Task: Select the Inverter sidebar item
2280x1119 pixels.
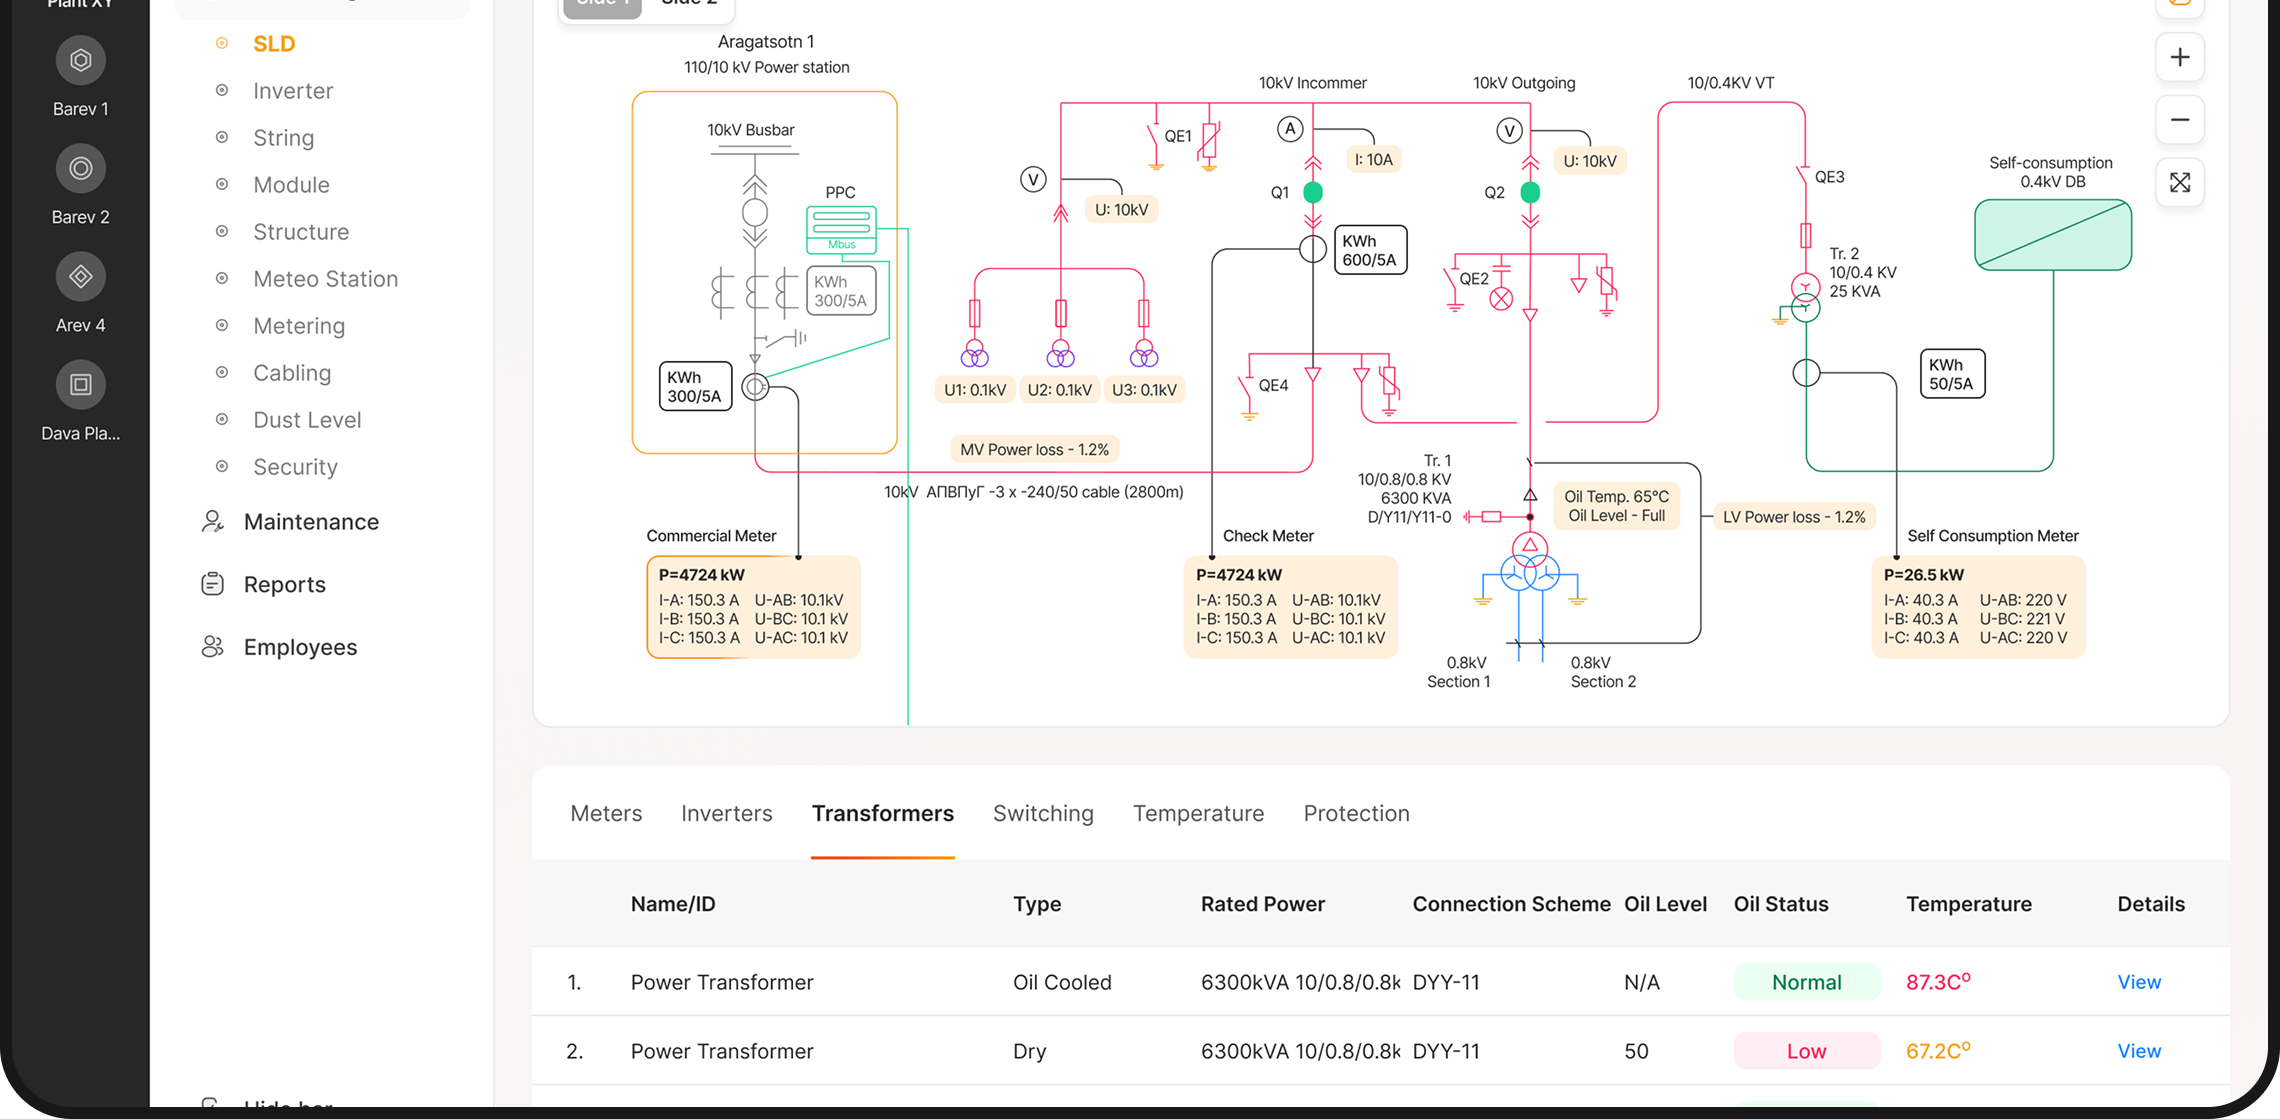Action: point(292,91)
